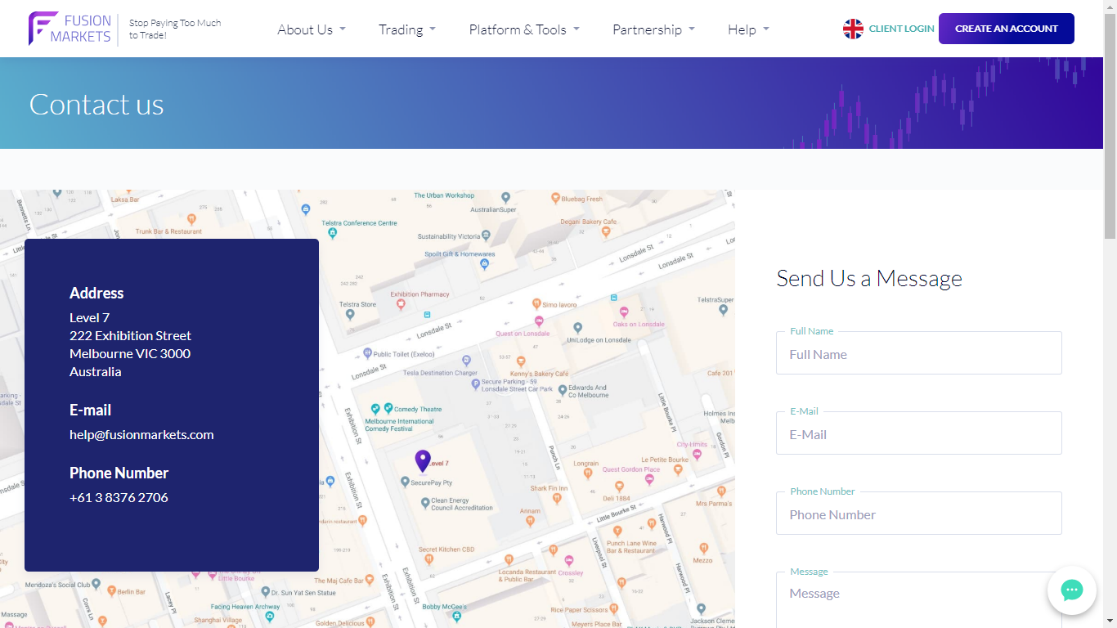Click the Fusion Markets logo
1117x628 pixels.
click(x=70, y=28)
